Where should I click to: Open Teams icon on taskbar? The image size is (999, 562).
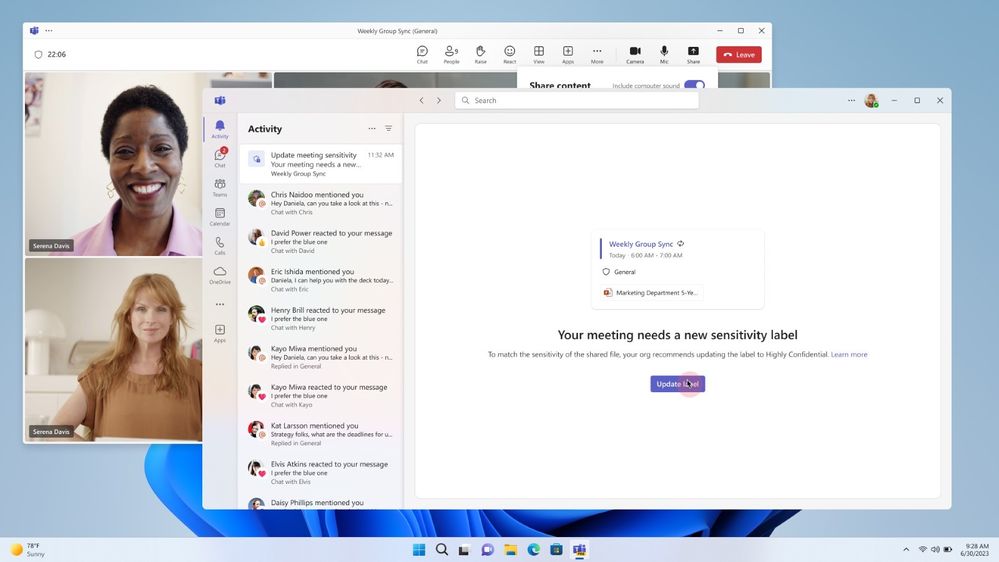579,549
